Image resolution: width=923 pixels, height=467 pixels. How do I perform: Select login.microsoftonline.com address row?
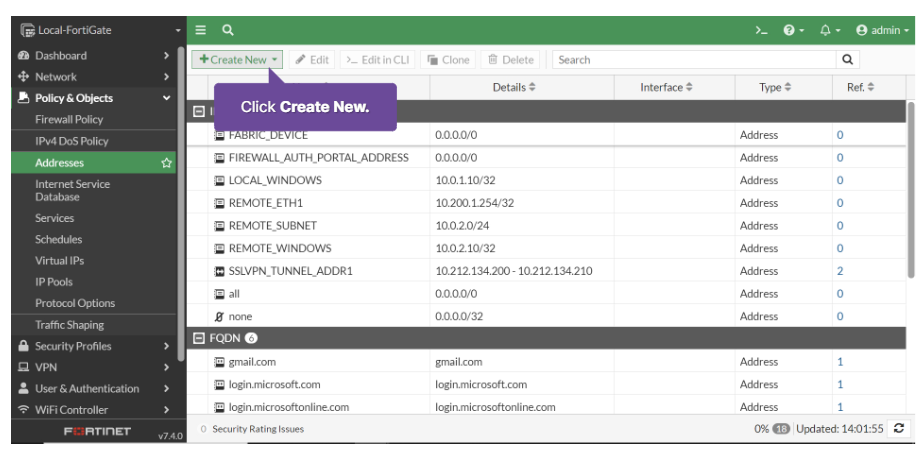(x=546, y=406)
